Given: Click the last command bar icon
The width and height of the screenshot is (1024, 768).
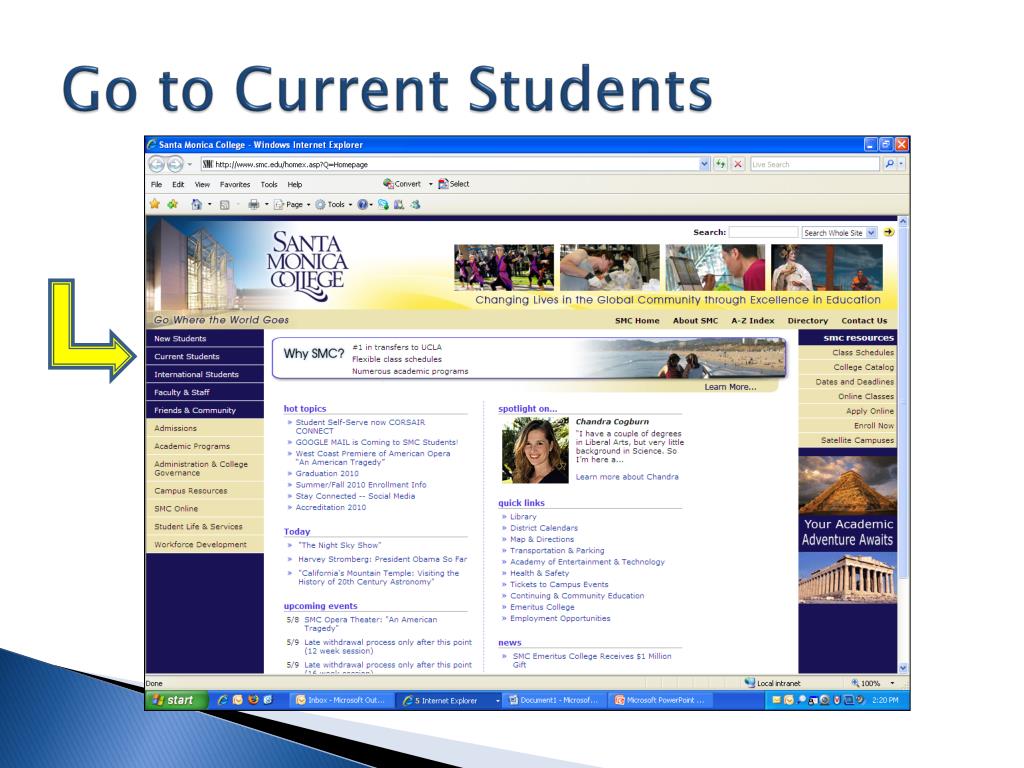Looking at the screenshot, I should (x=415, y=204).
